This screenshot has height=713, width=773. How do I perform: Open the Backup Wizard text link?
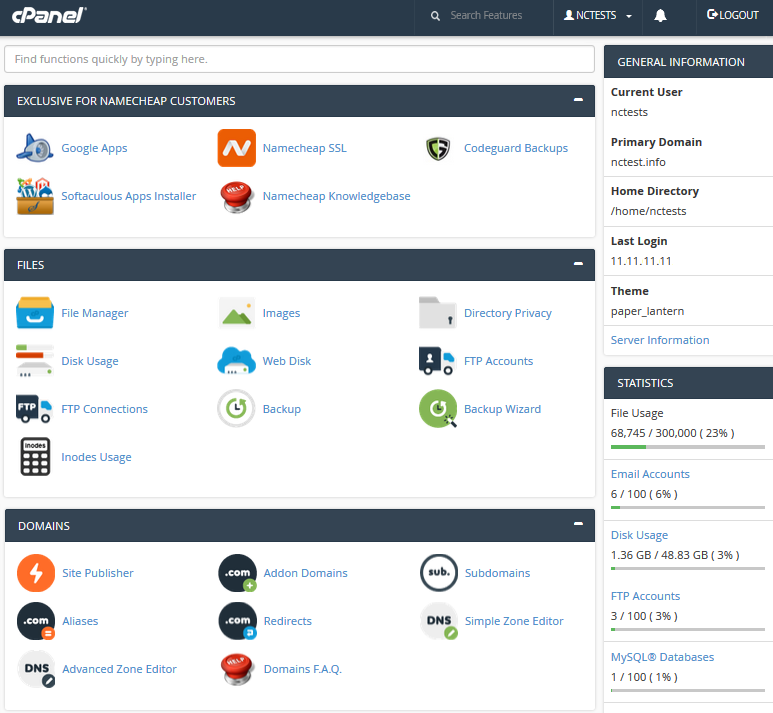pos(502,409)
